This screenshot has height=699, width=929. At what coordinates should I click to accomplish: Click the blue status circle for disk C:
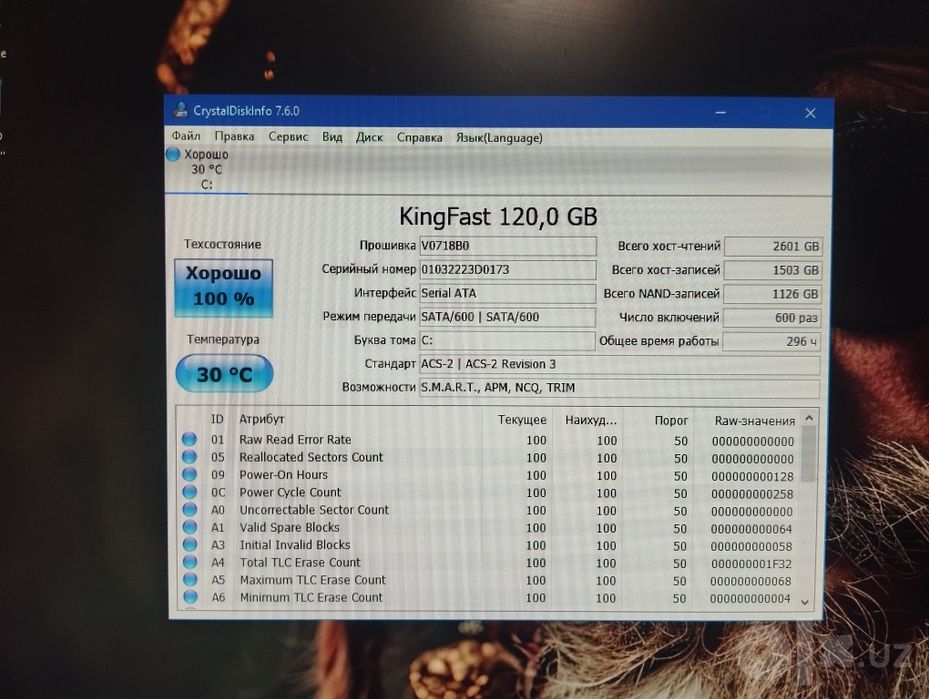(172, 154)
